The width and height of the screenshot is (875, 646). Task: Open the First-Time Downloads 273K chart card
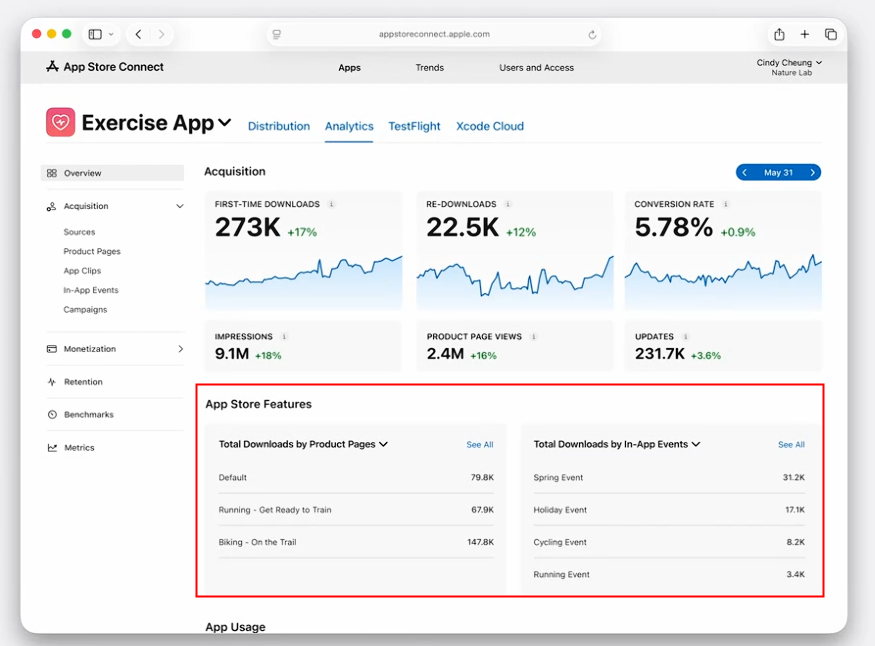(303, 250)
